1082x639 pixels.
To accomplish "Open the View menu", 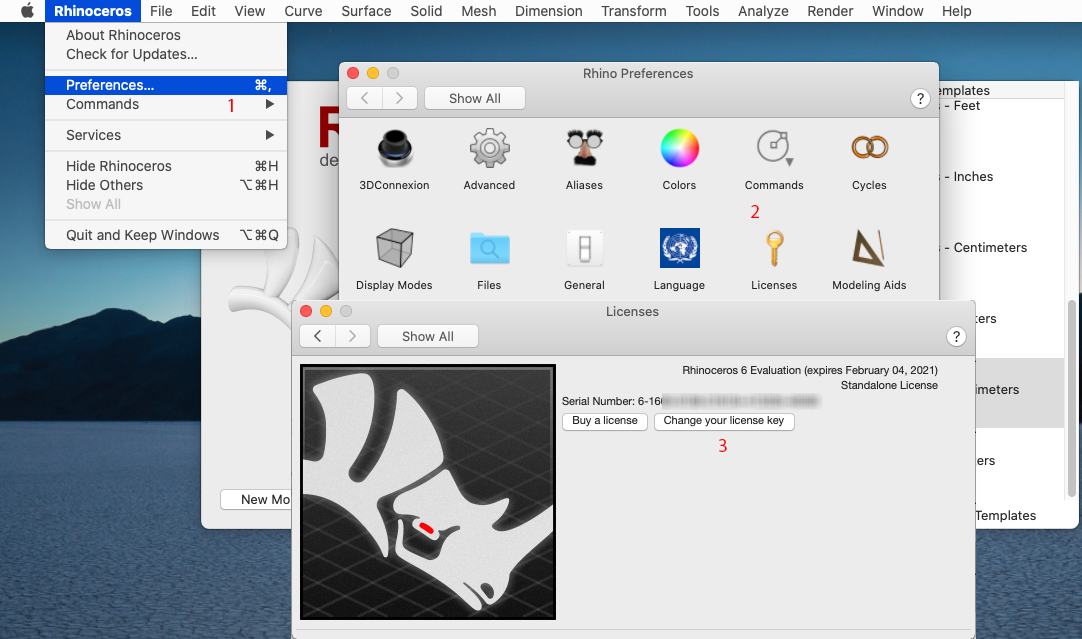I will [249, 11].
